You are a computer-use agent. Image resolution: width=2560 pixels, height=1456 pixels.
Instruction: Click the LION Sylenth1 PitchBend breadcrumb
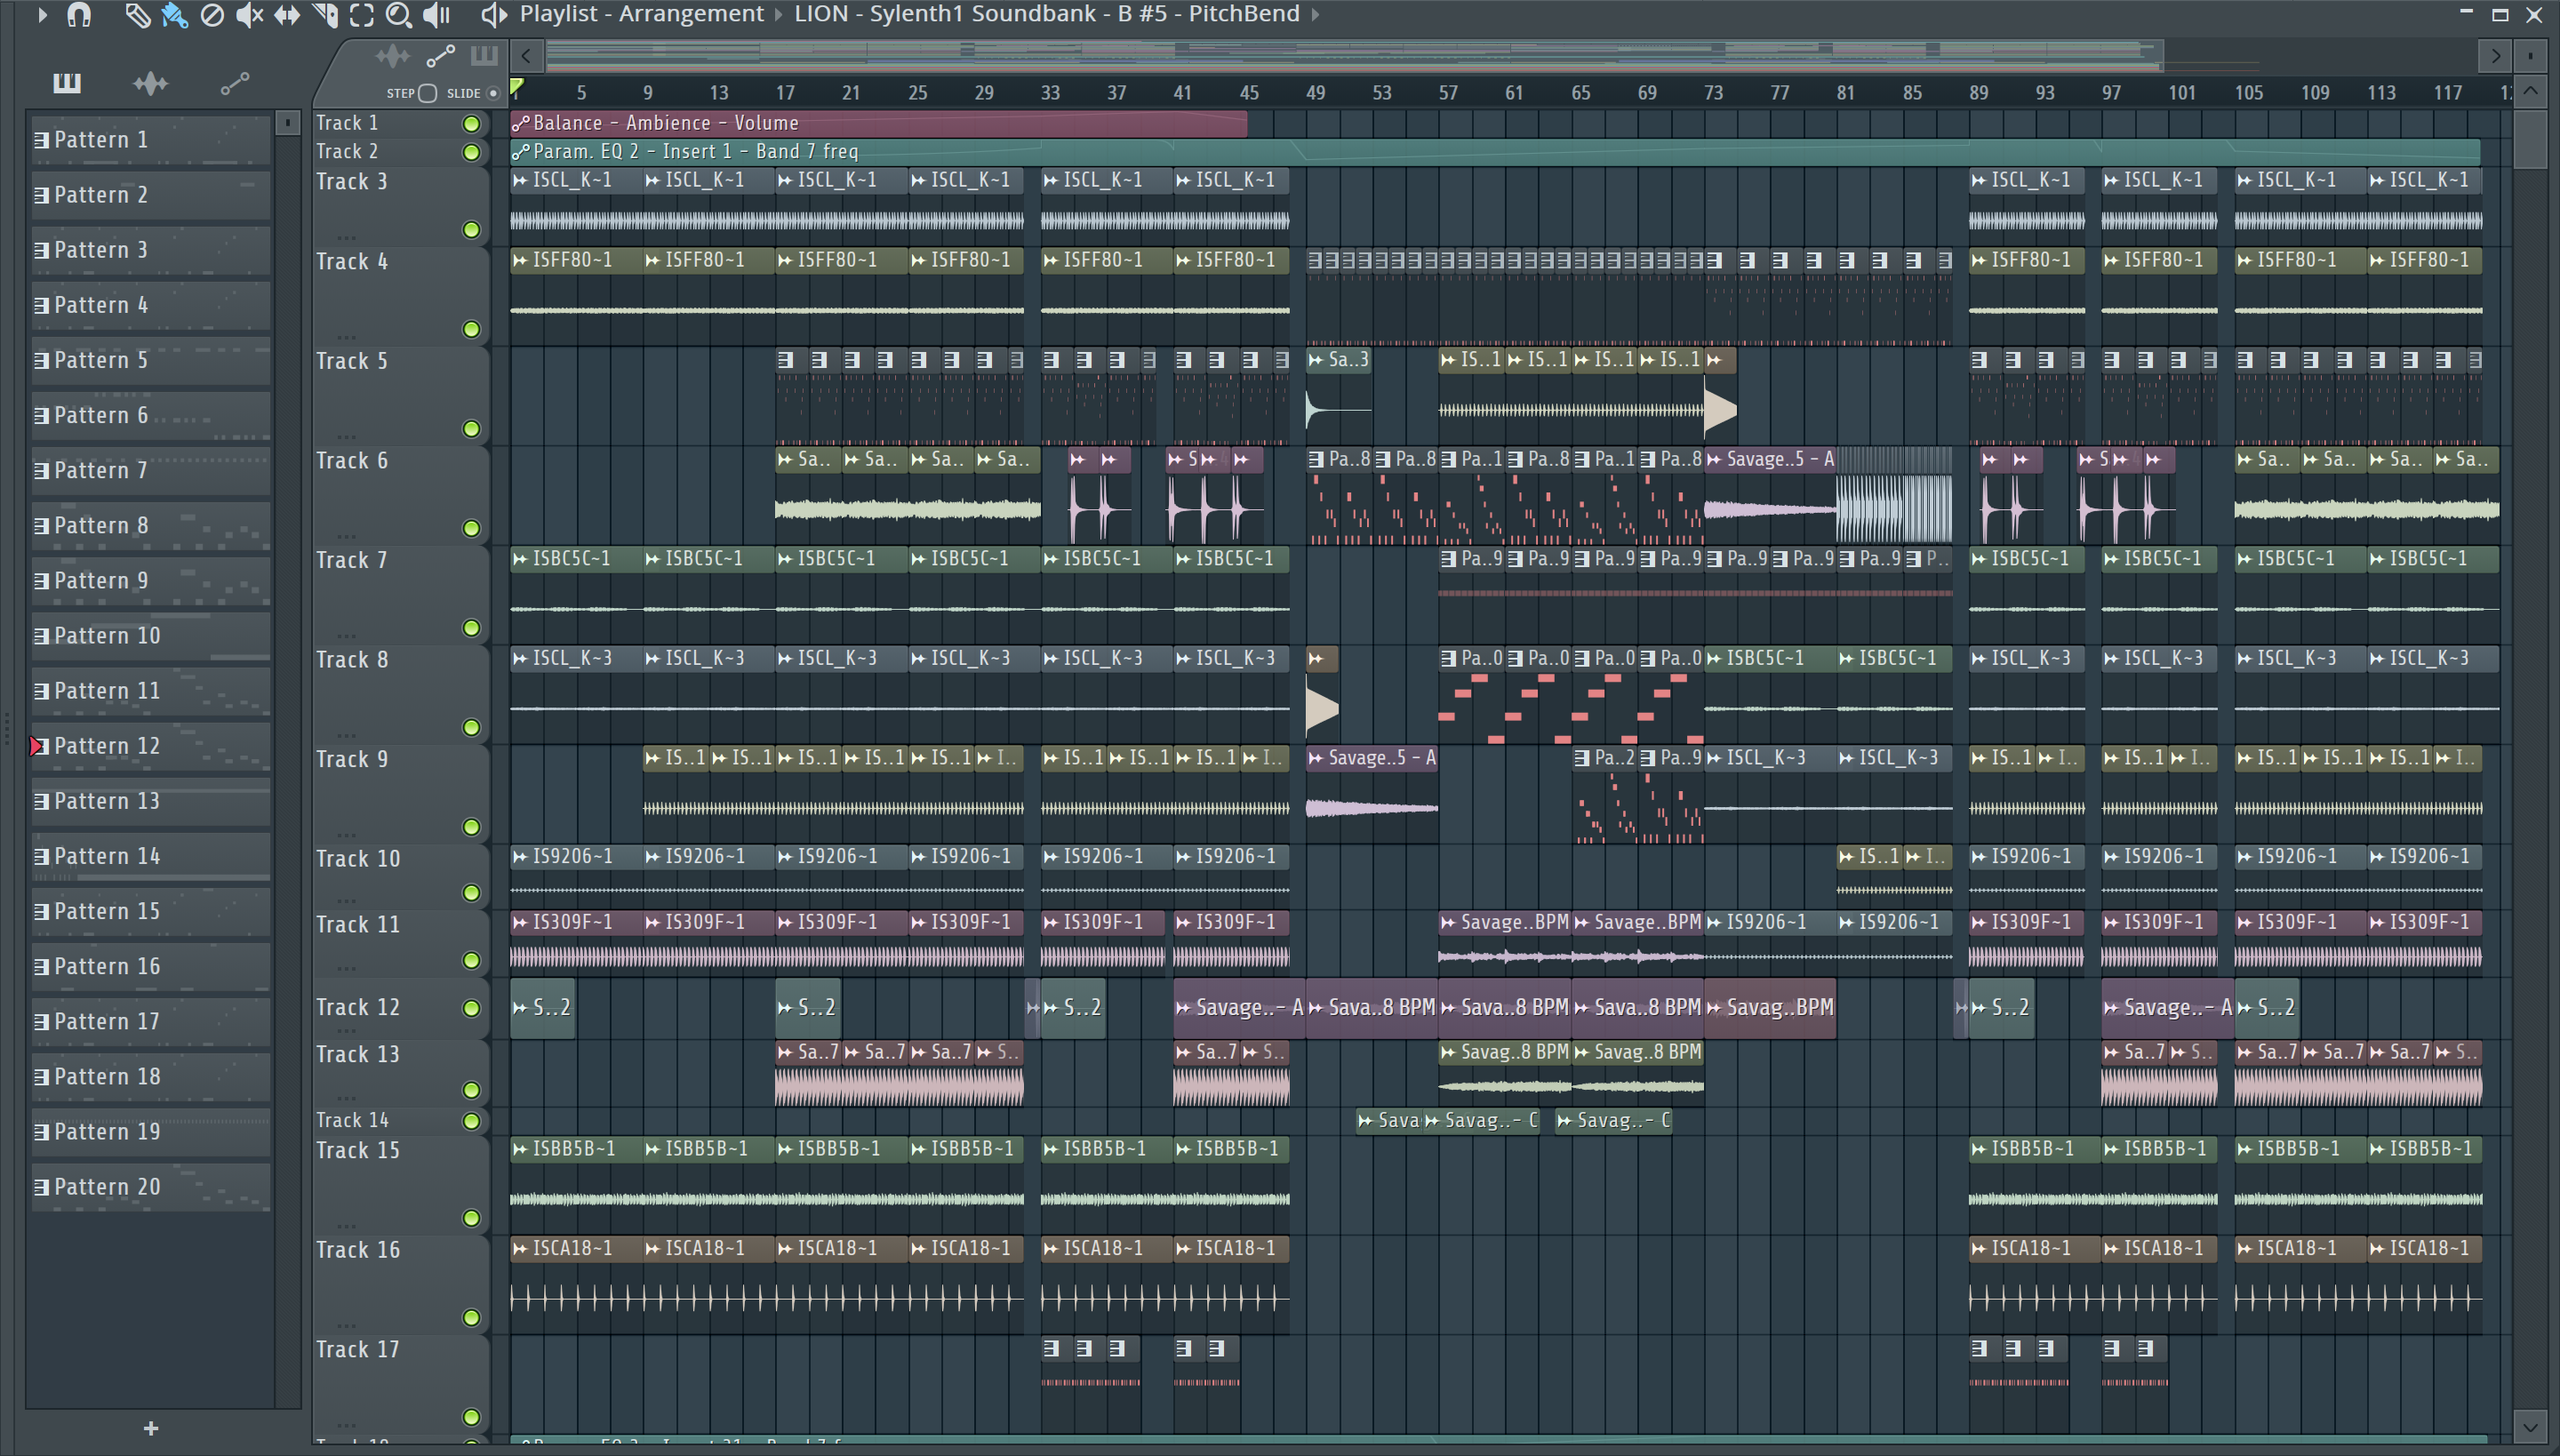tap(1046, 14)
